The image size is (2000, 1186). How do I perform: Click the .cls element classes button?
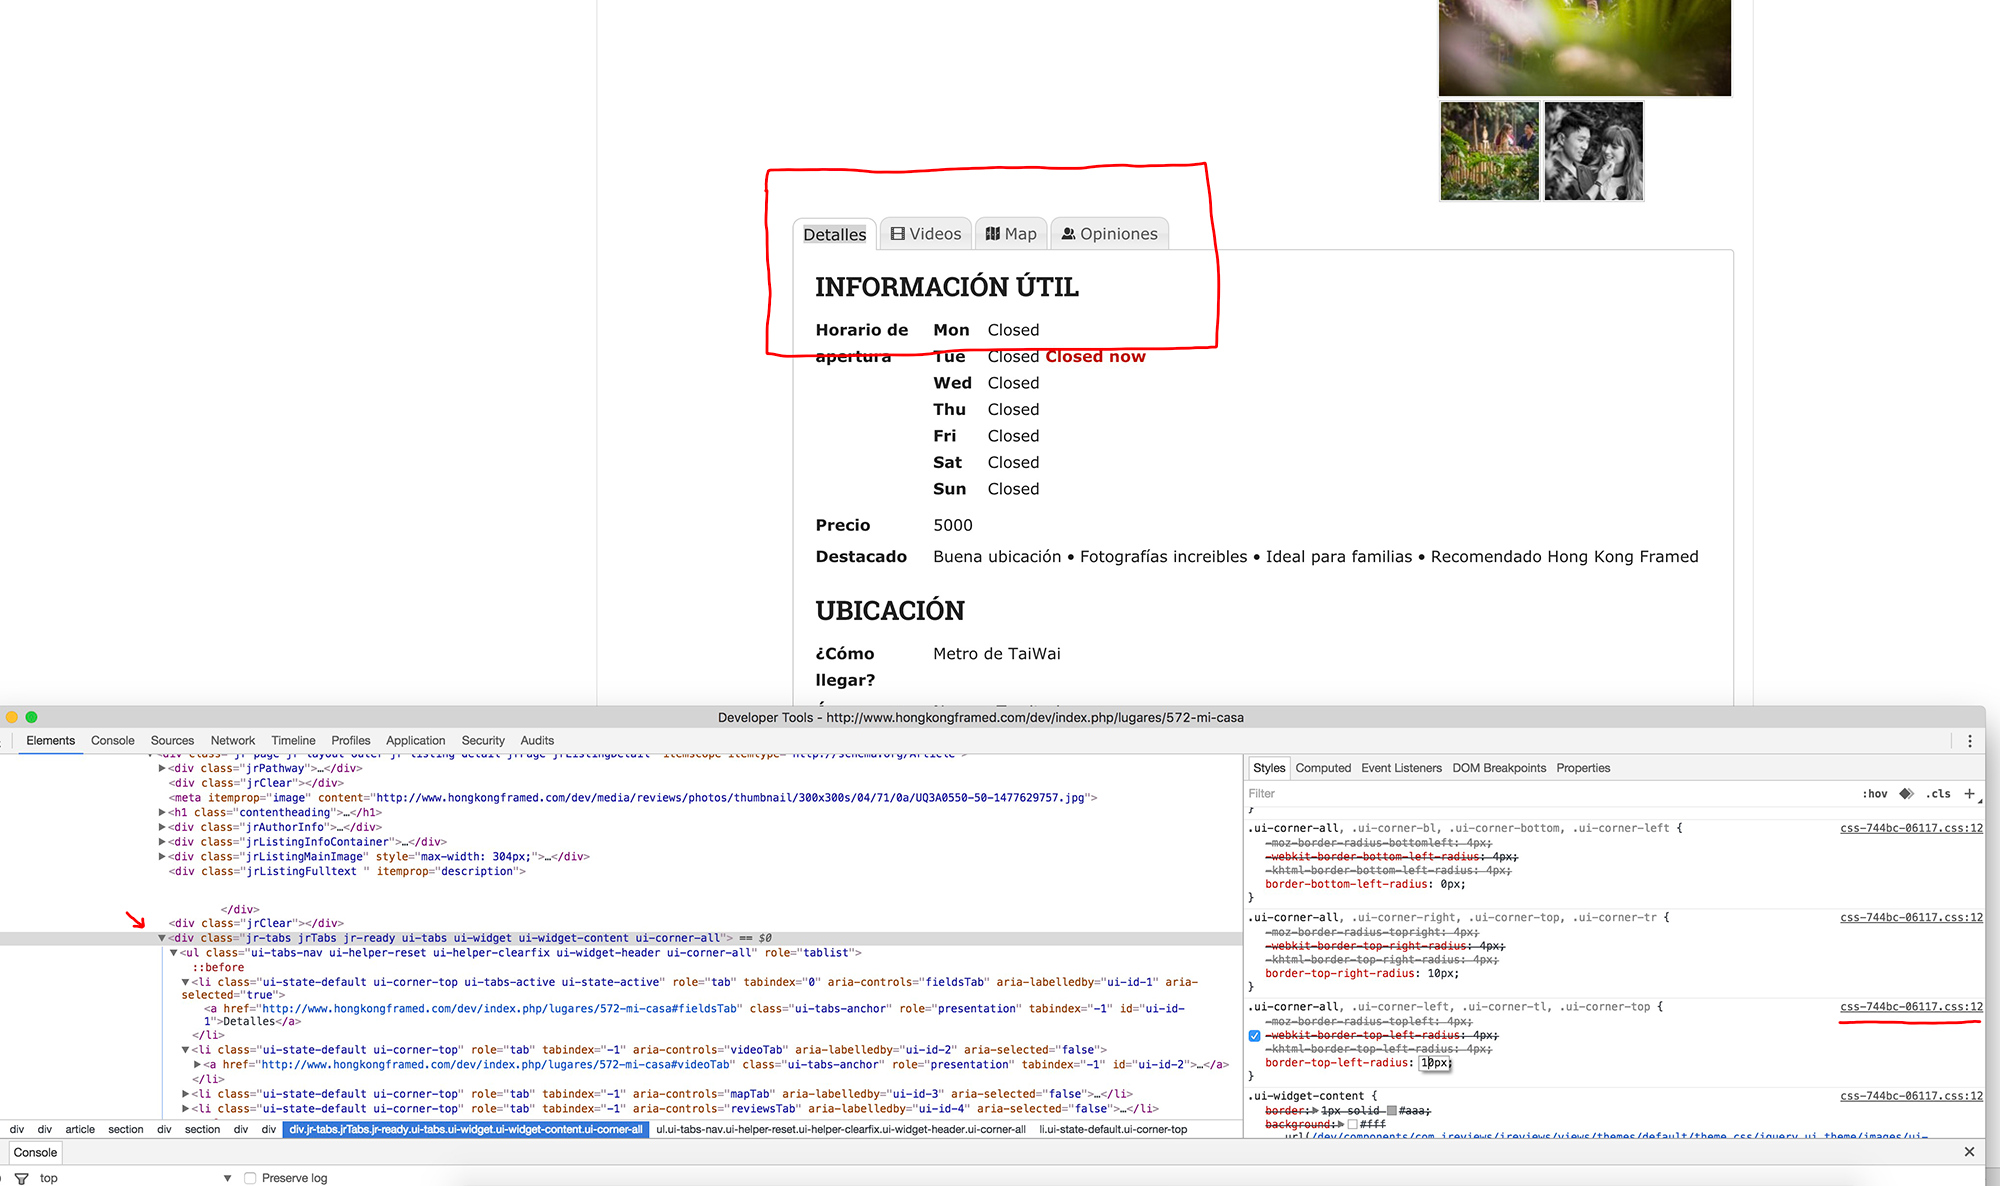[1938, 794]
